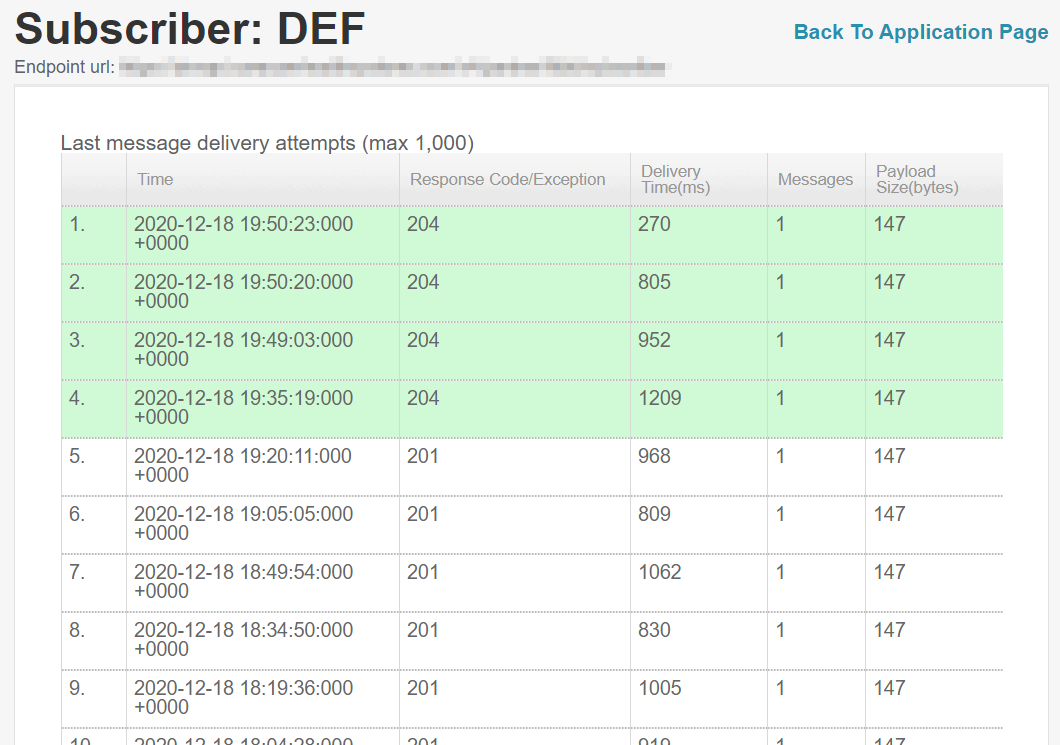Click the 204 response code in row 1
This screenshot has height=745, width=1060.
pyautogui.click(x=422, y=224)
